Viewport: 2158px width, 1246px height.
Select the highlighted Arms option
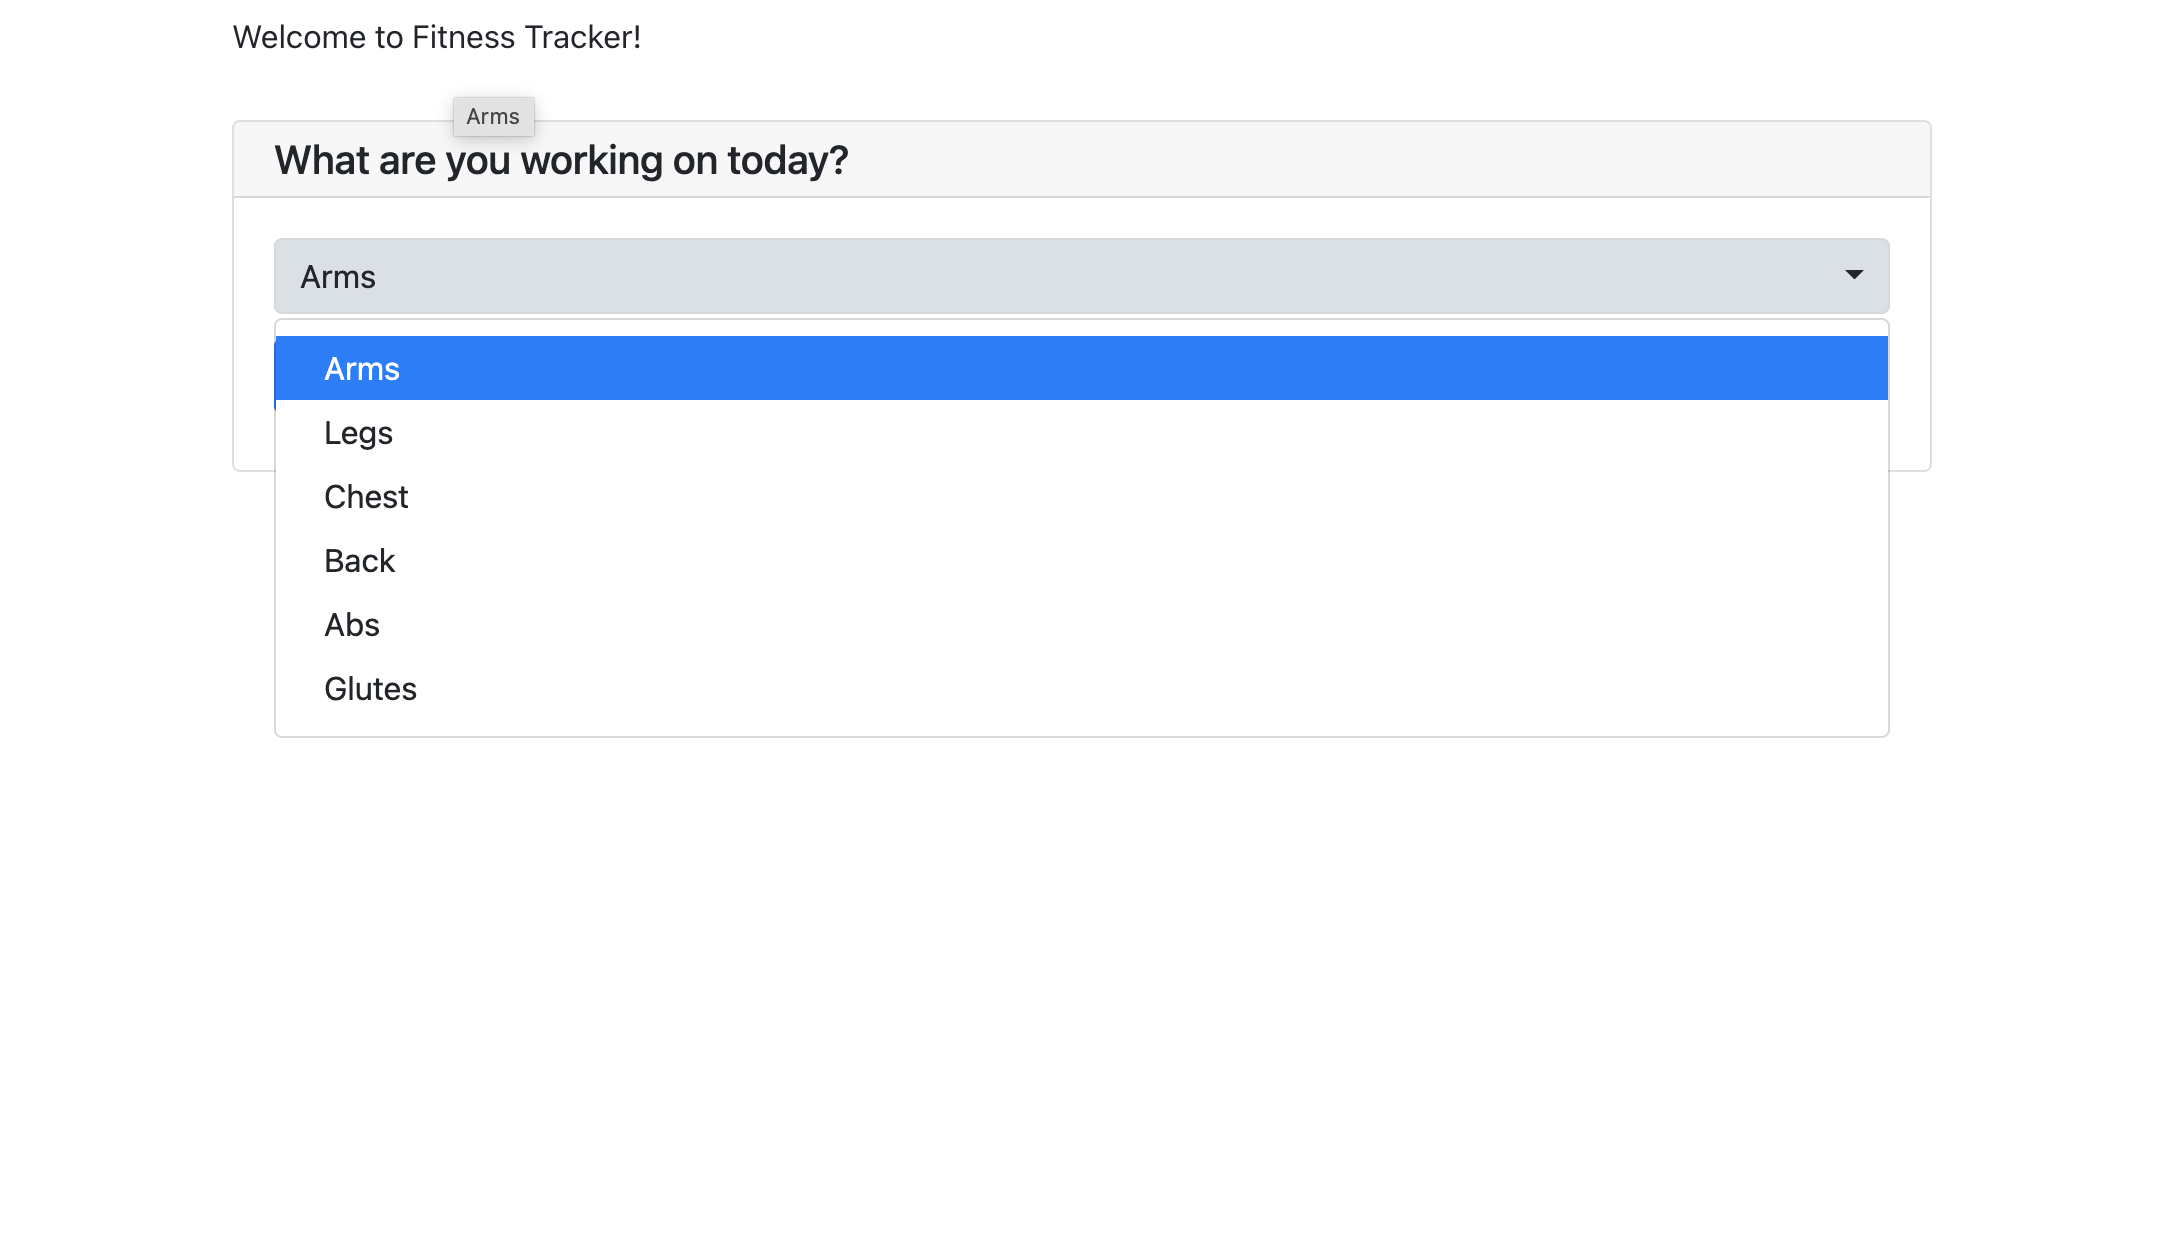click(x=1081, y=368)
